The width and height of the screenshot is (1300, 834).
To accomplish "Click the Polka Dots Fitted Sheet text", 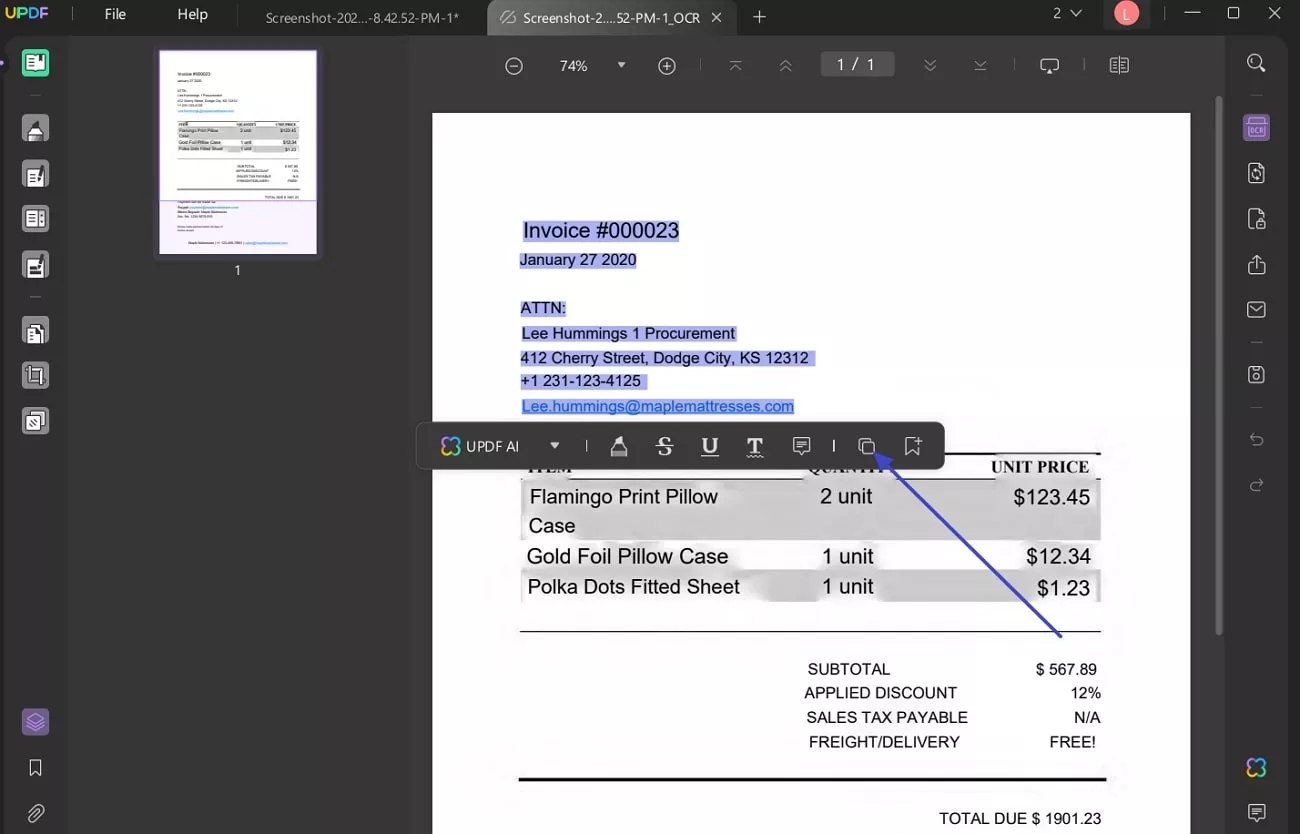I will (x=633, y=587).
